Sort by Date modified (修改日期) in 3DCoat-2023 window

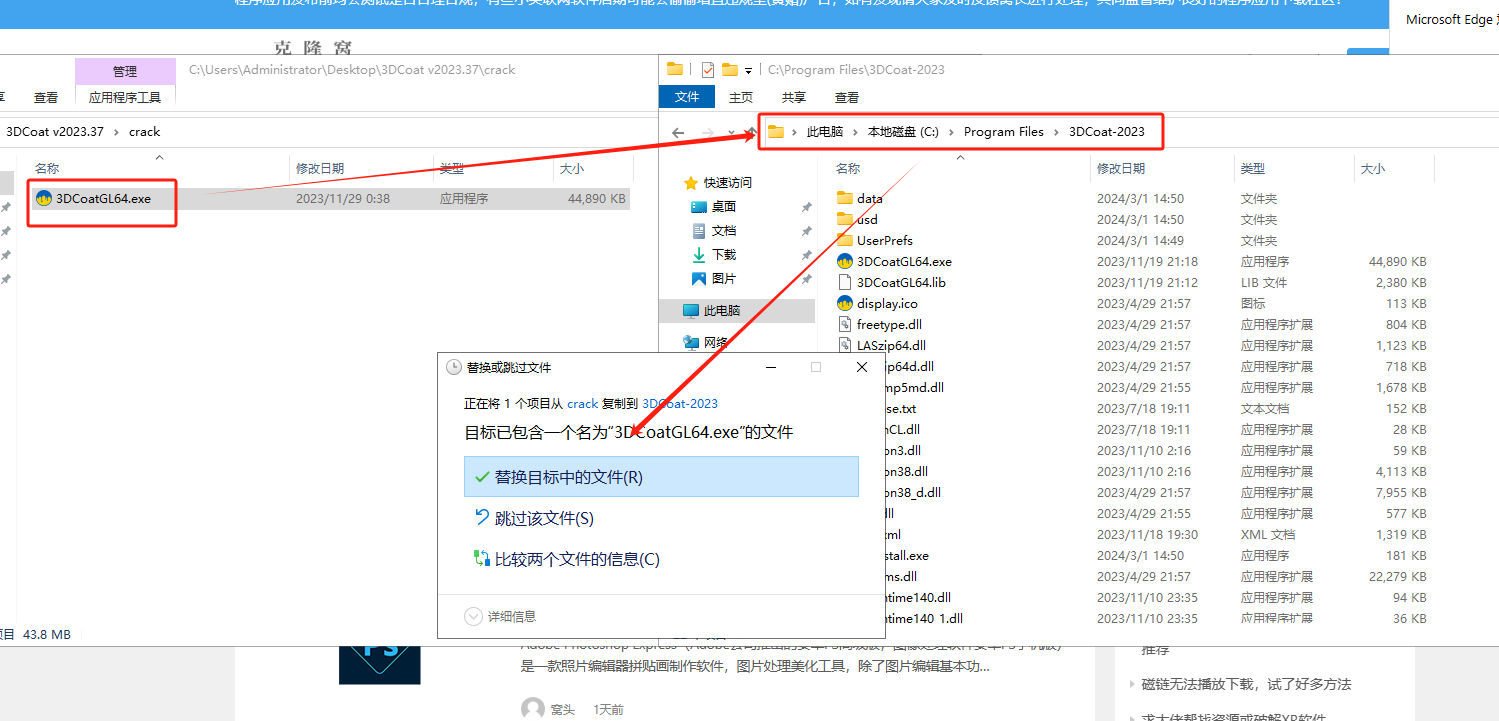point(1120,169)
